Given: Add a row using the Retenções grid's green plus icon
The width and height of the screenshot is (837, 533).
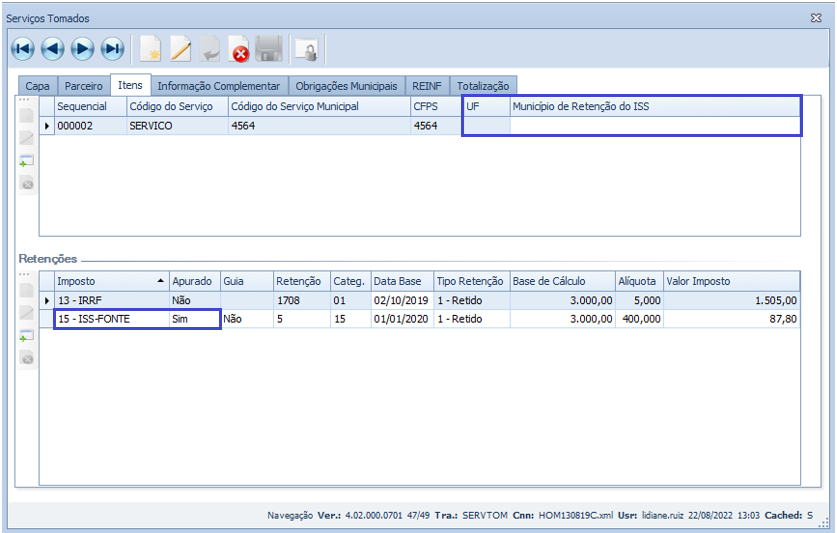Looking at the screenshot, I should (x=27, y=336).
